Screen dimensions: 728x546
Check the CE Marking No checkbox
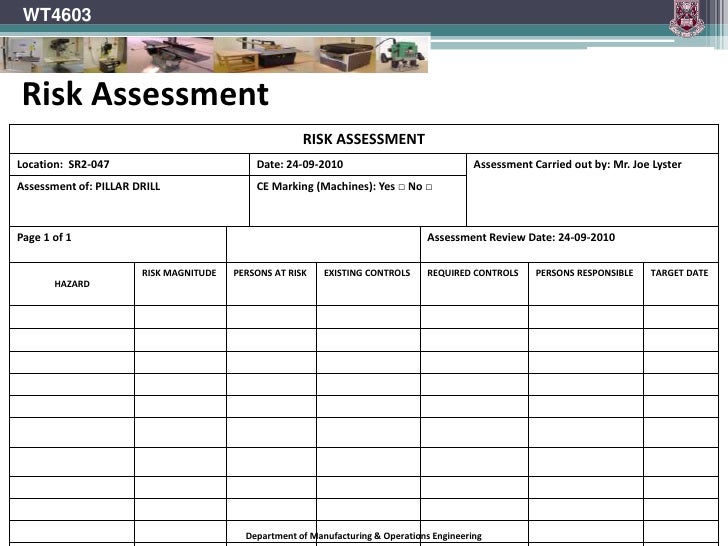pos(429,187)
